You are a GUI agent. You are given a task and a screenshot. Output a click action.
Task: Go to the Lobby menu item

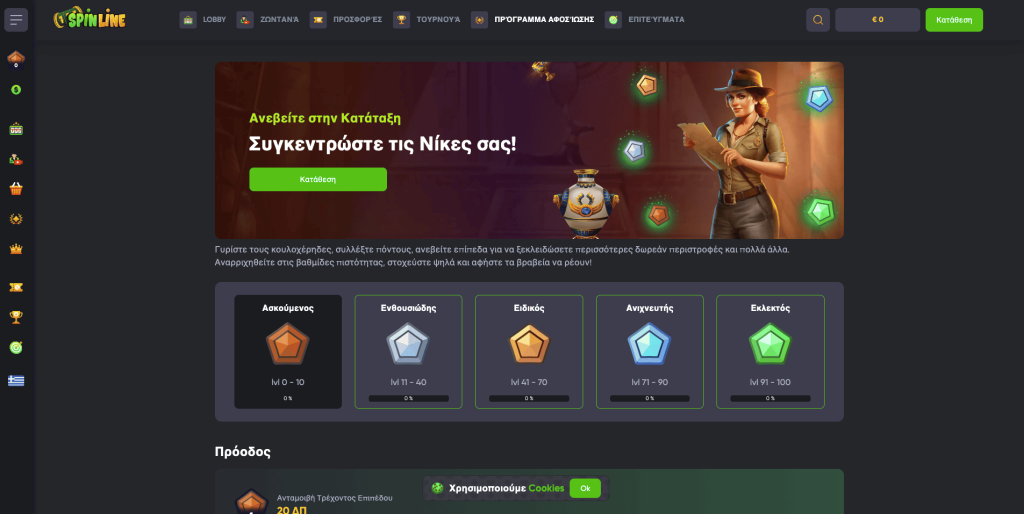[203, 20]
